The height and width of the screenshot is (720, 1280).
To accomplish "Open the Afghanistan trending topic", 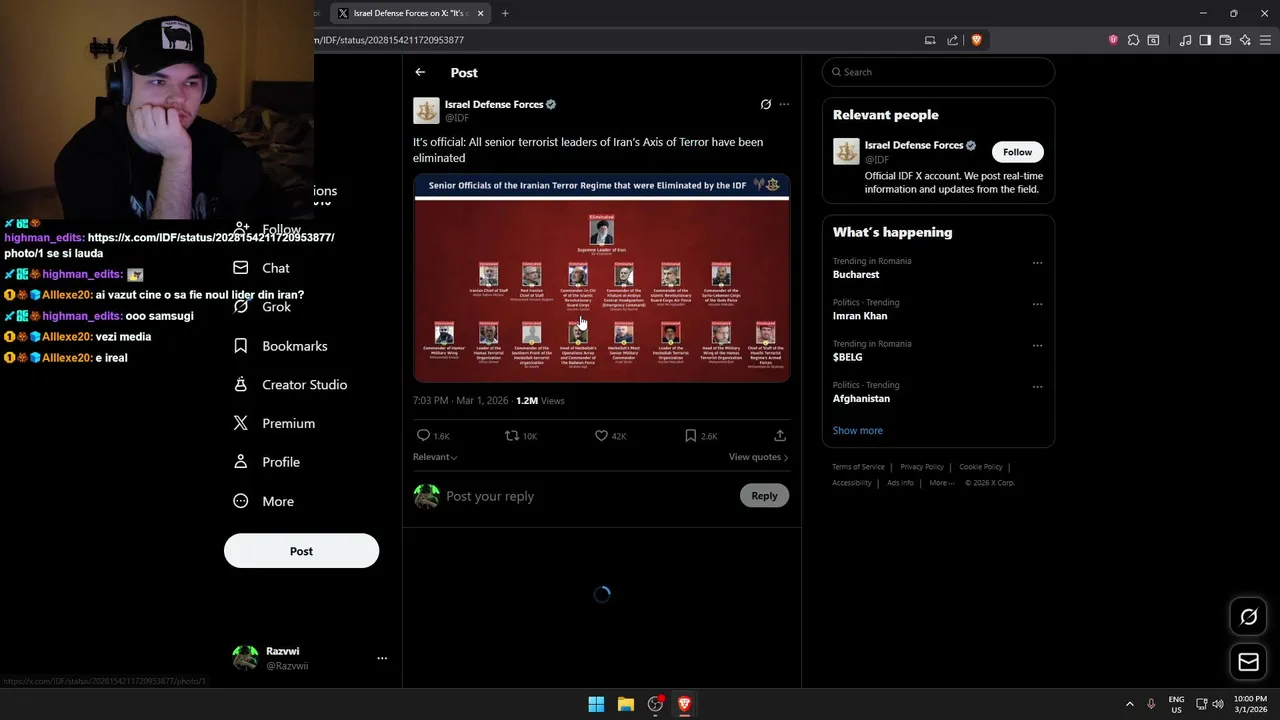I will click(861, 398).
